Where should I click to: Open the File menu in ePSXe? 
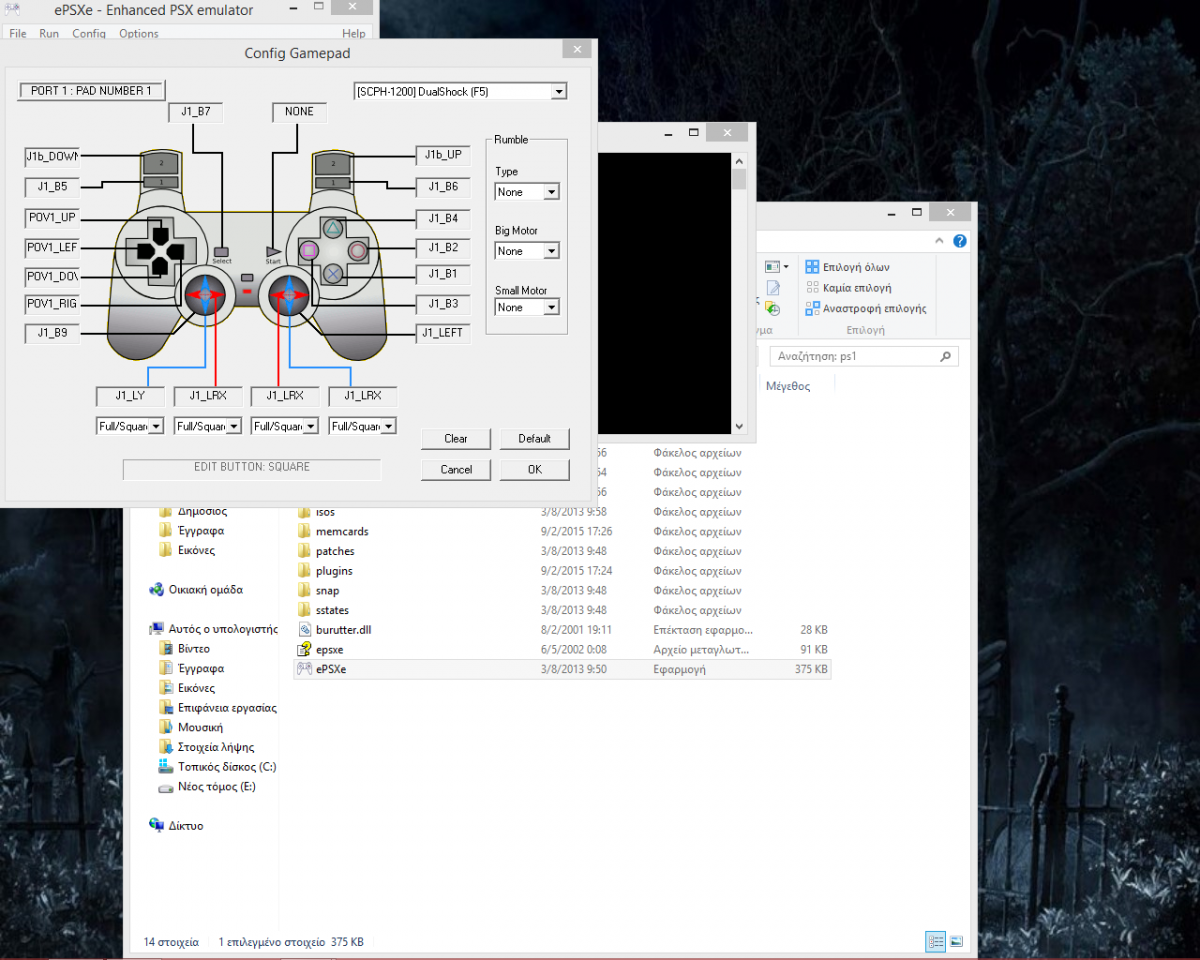pyautogui.click(x=18, y=33)
